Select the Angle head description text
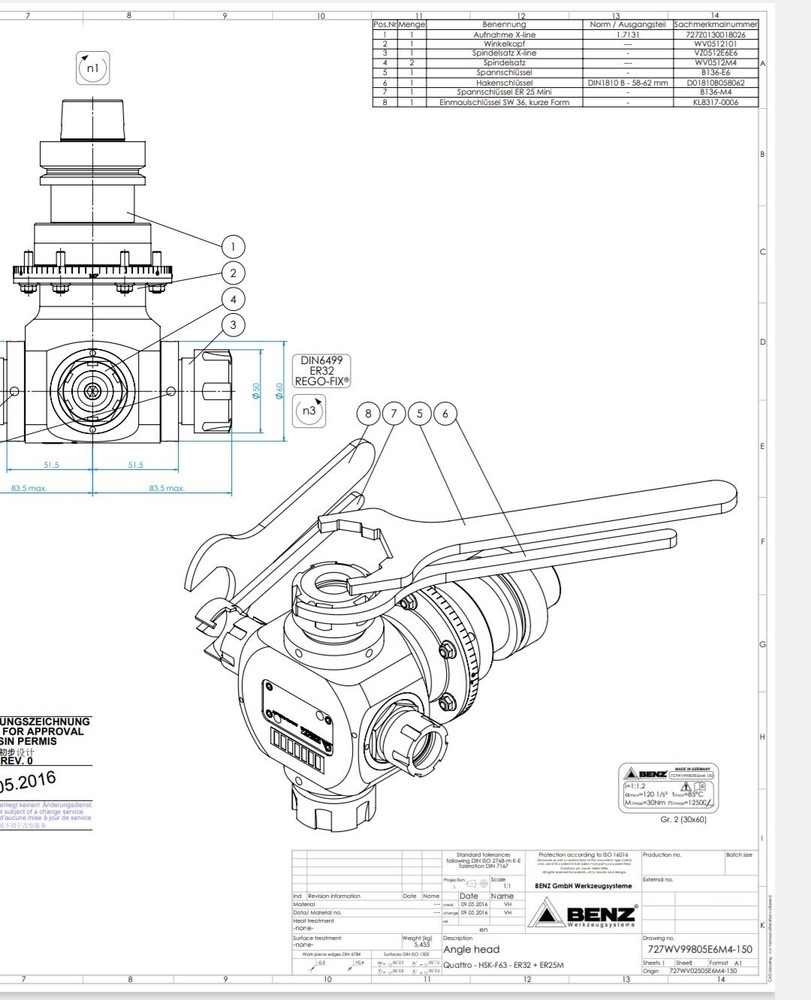 471,949
